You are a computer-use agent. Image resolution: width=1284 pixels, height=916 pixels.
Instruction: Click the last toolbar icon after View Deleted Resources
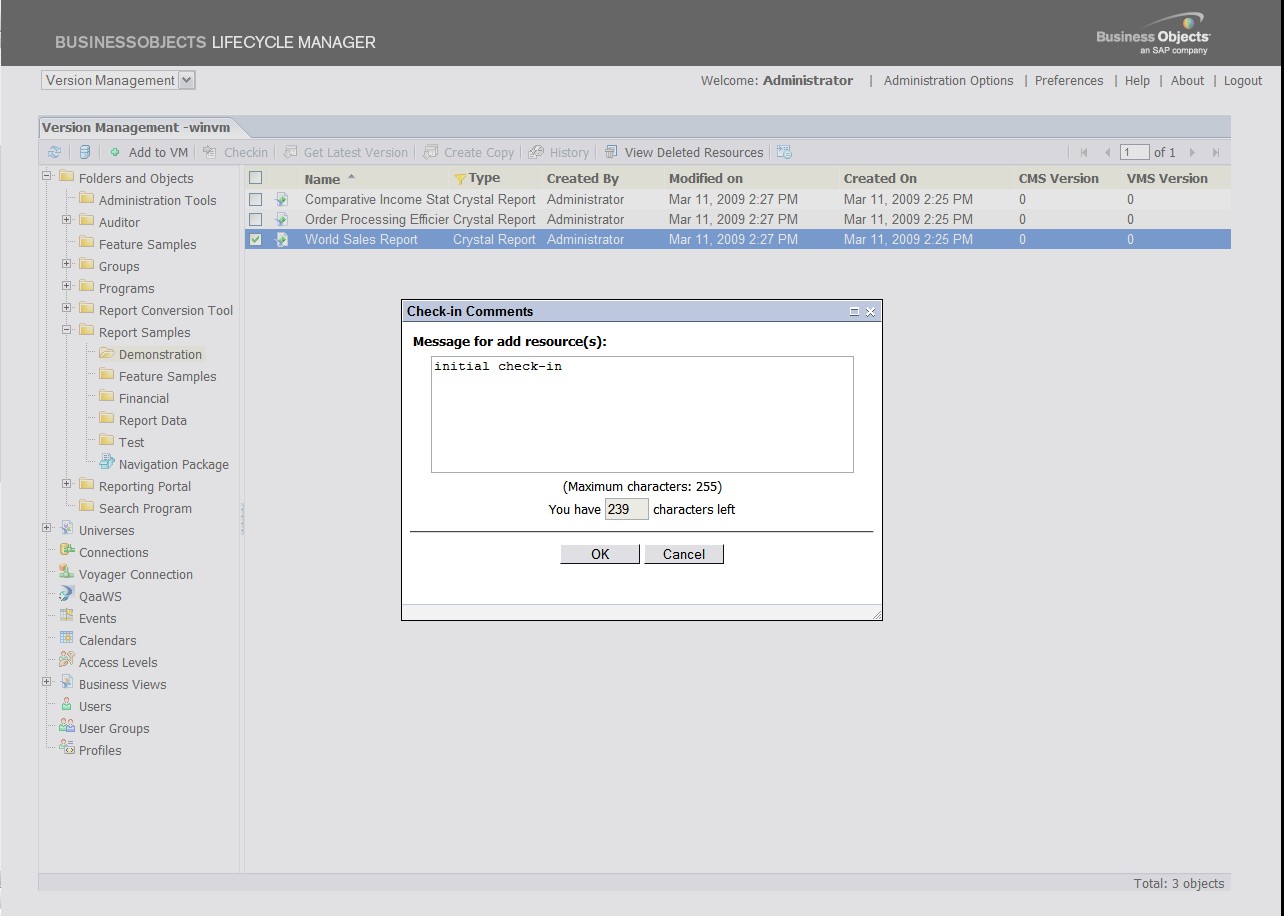coord(784,152)
